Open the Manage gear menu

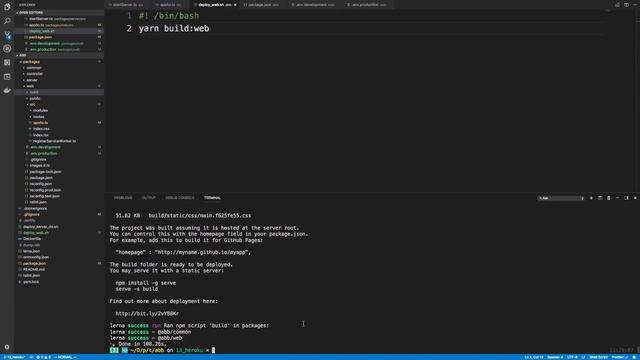pyautogui.click(x=7, y=347)
